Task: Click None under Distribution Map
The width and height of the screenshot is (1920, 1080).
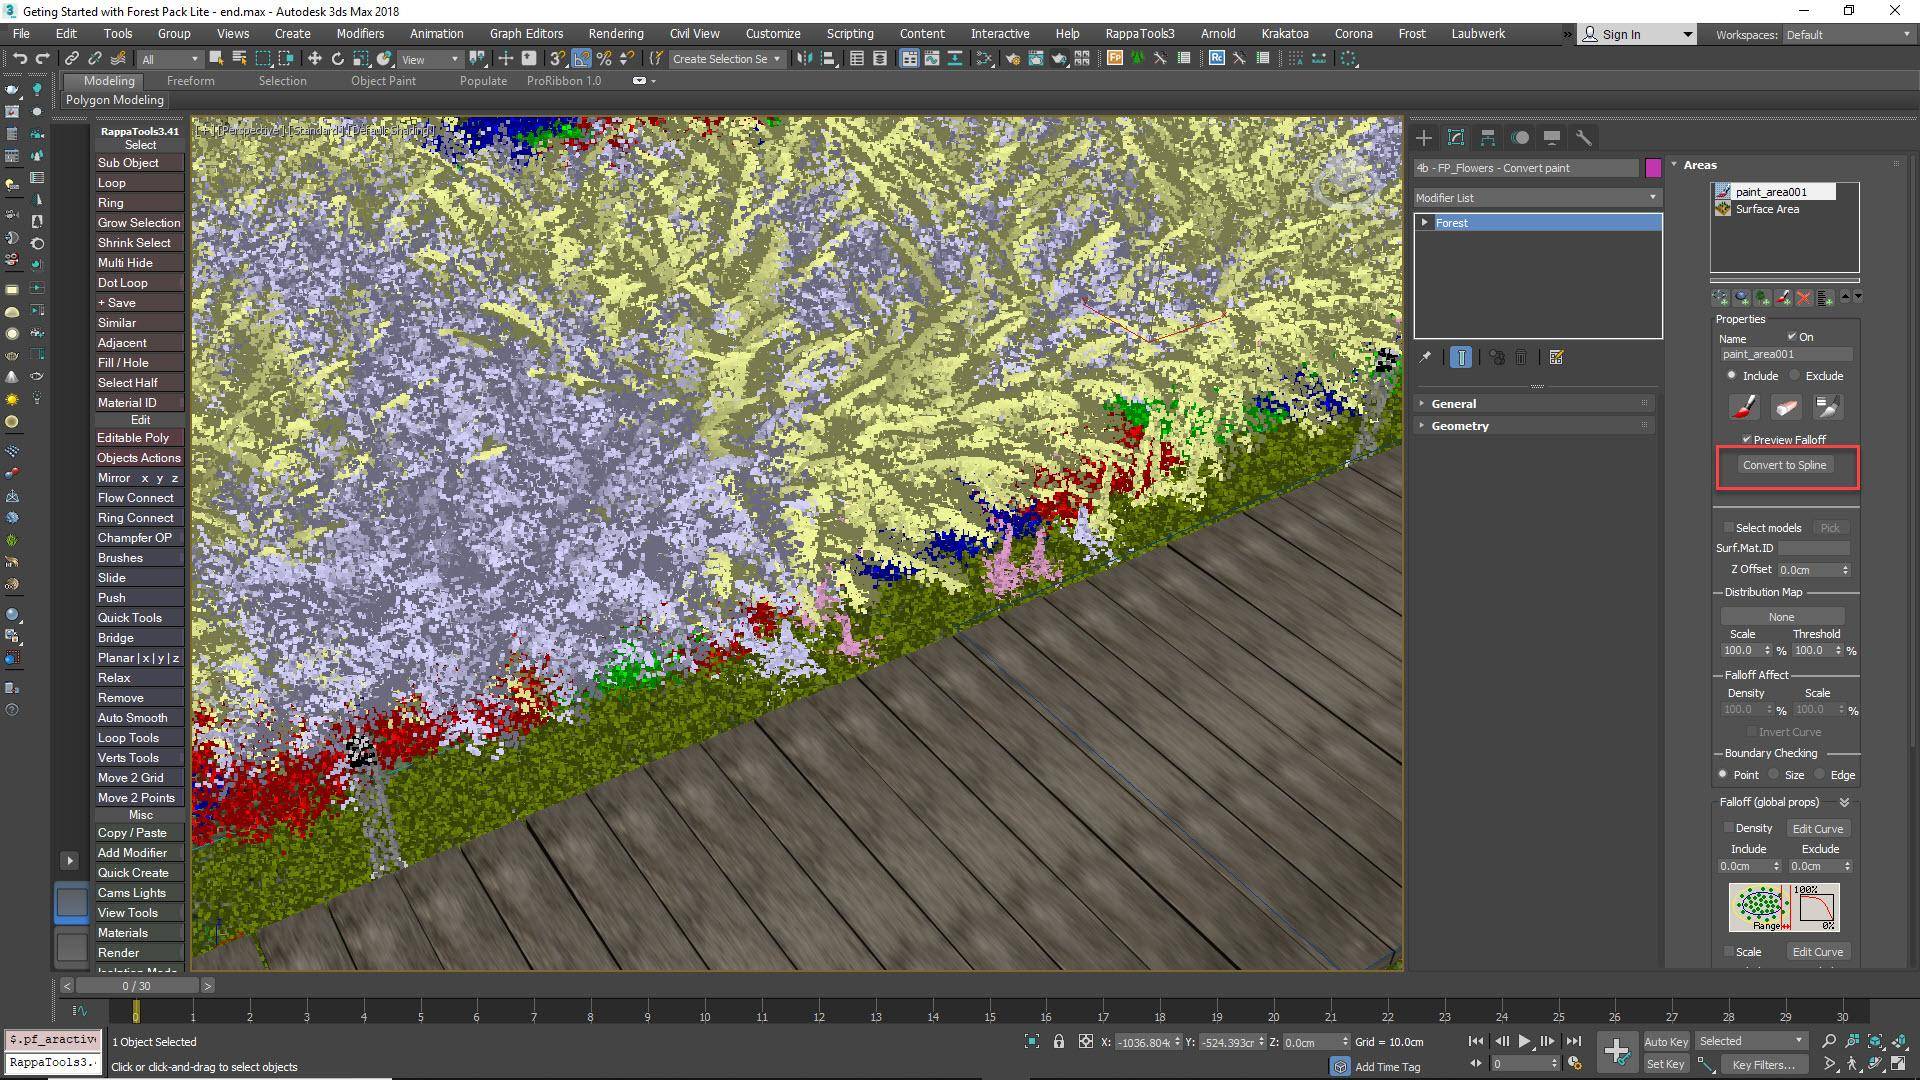Action: [x=1782, y=616]
